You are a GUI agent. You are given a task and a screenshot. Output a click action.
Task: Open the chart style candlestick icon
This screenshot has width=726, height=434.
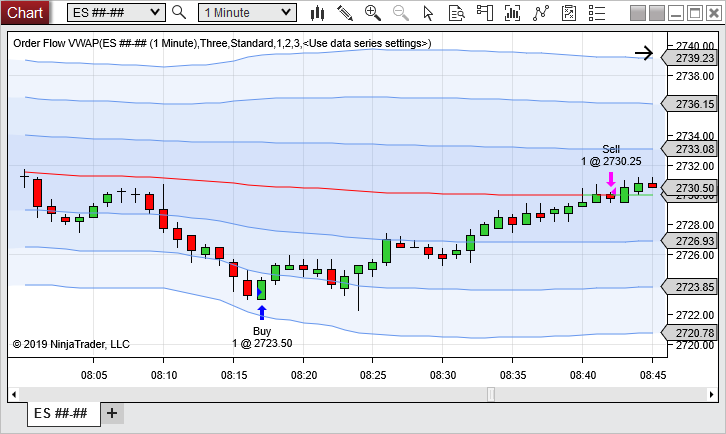(x=318, y=13)
